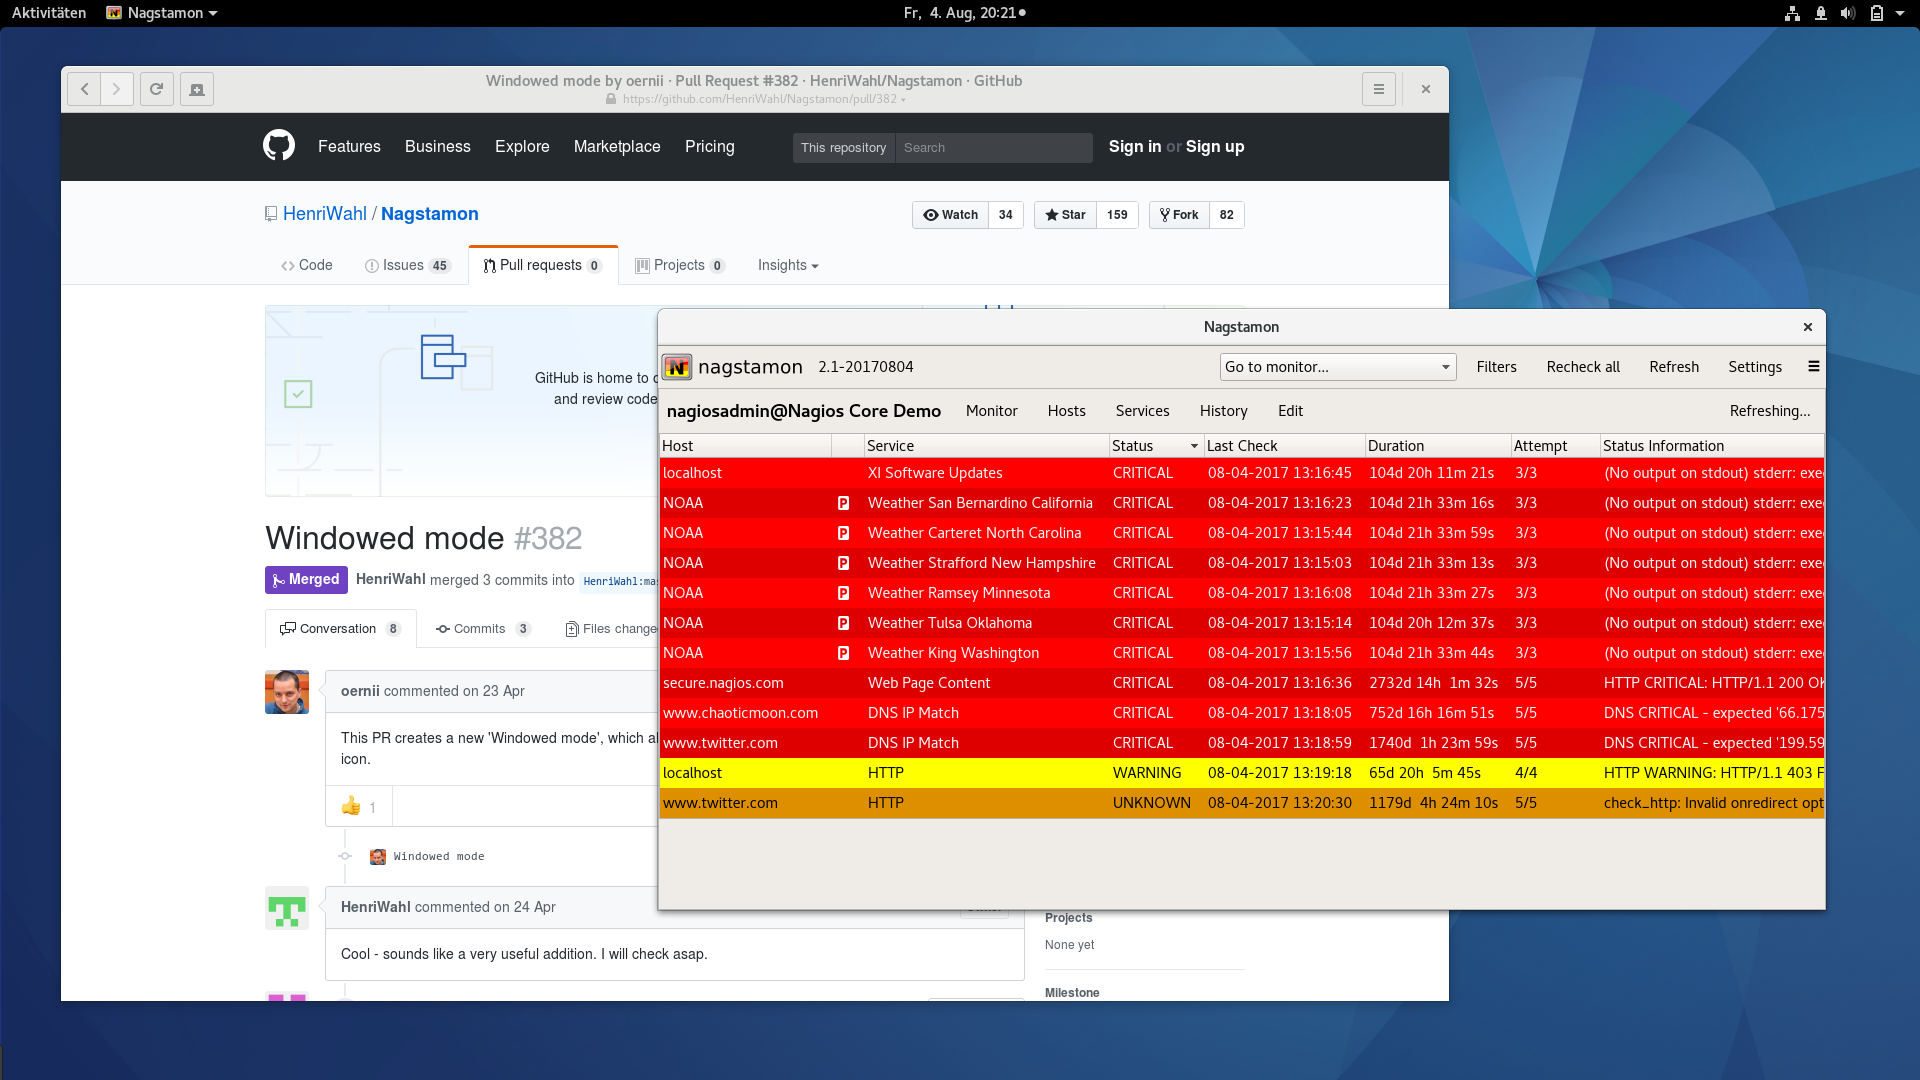The width and height of the screenshot is (1920, 1080).
Task: Star the Nagstamon repository
Action: (x=1066, y=215)
